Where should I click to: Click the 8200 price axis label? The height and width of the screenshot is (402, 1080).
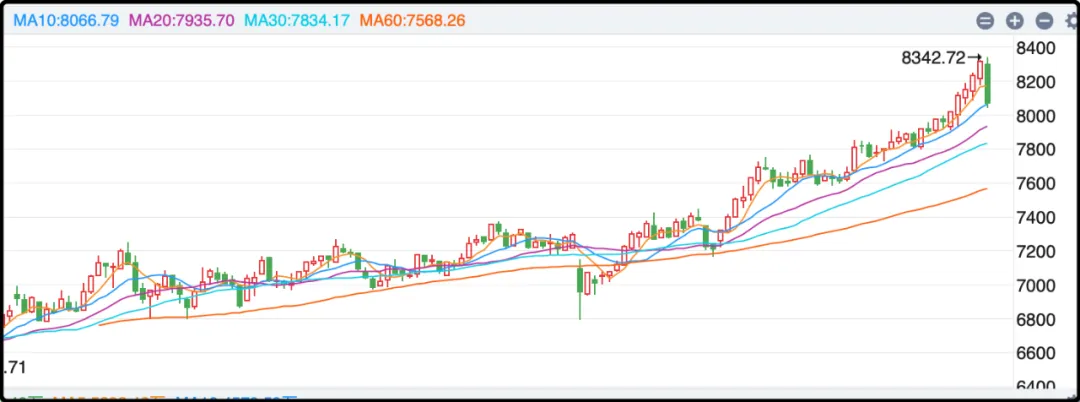[x=1036, y=82]
